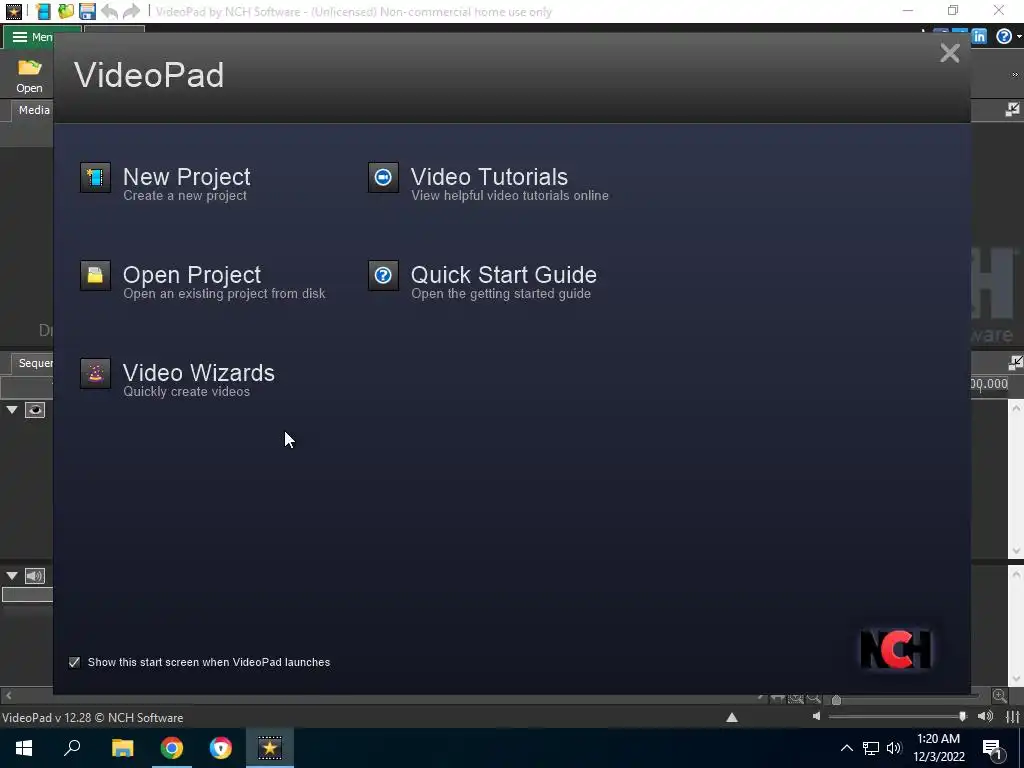Click VideoPad app icon in title bar
This screenshot has height=768, width=1024.
coord(13,11)
